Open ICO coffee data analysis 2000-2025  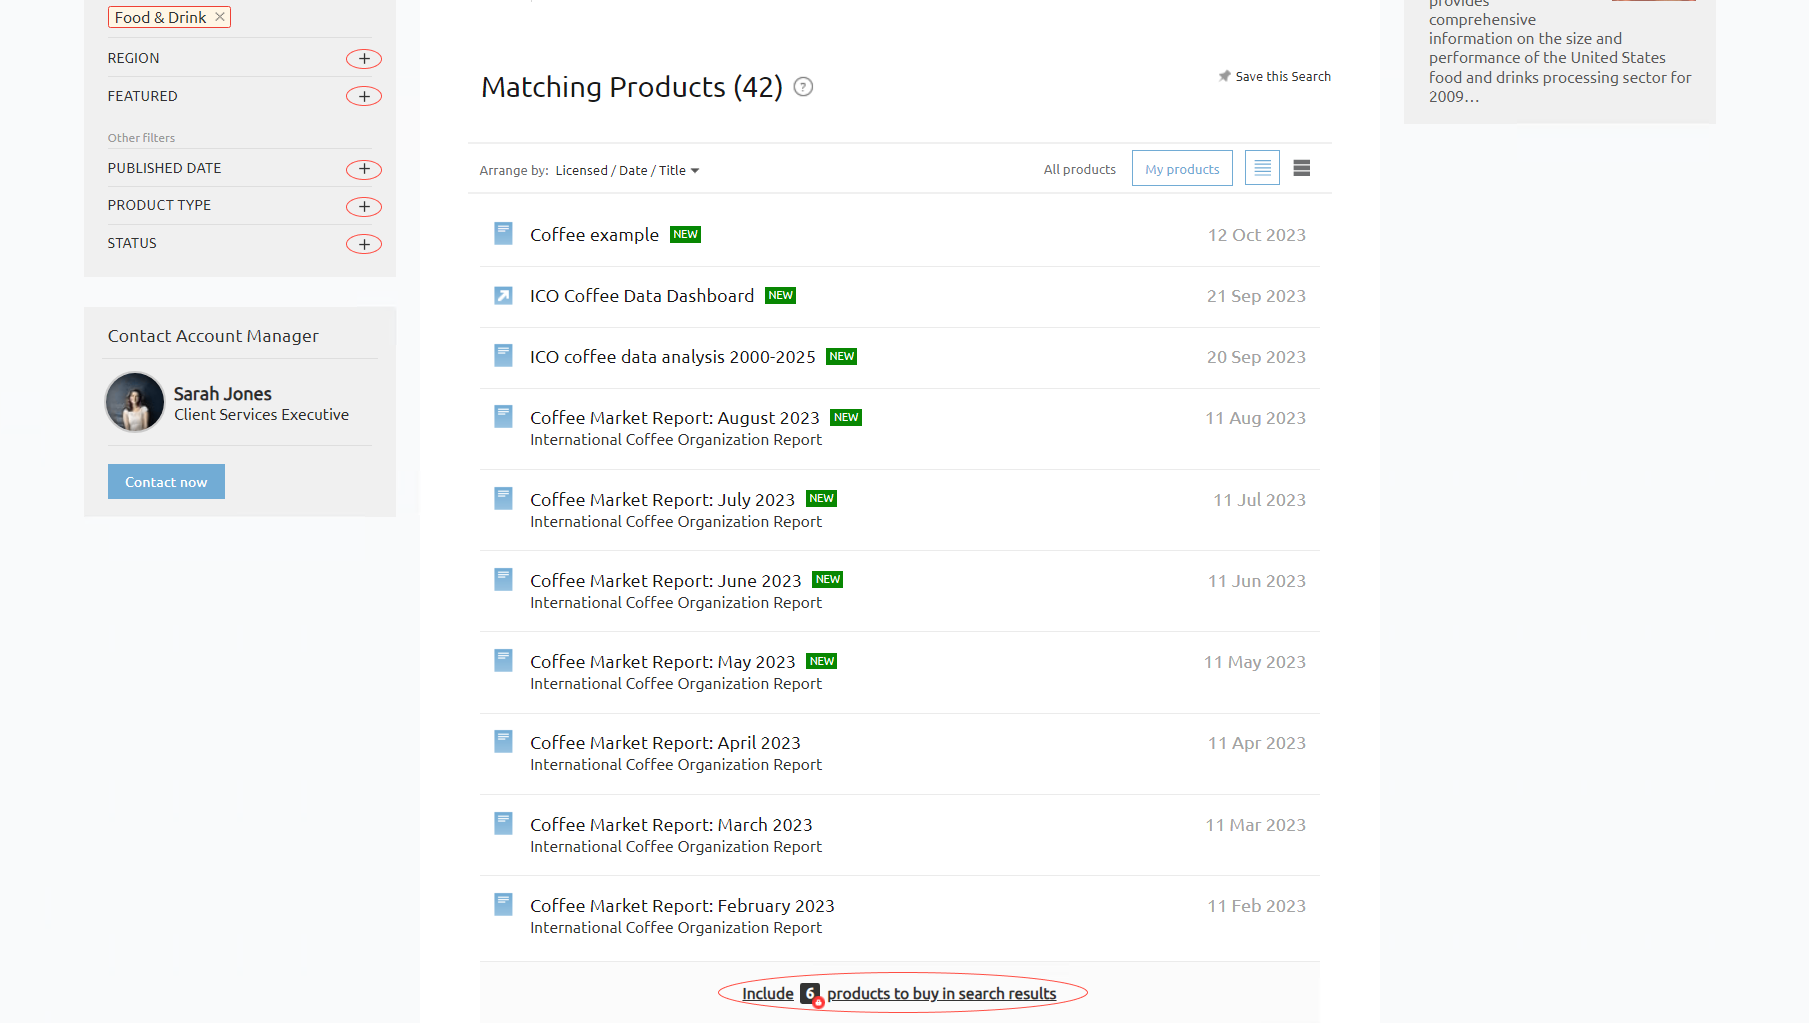(672, 357)
